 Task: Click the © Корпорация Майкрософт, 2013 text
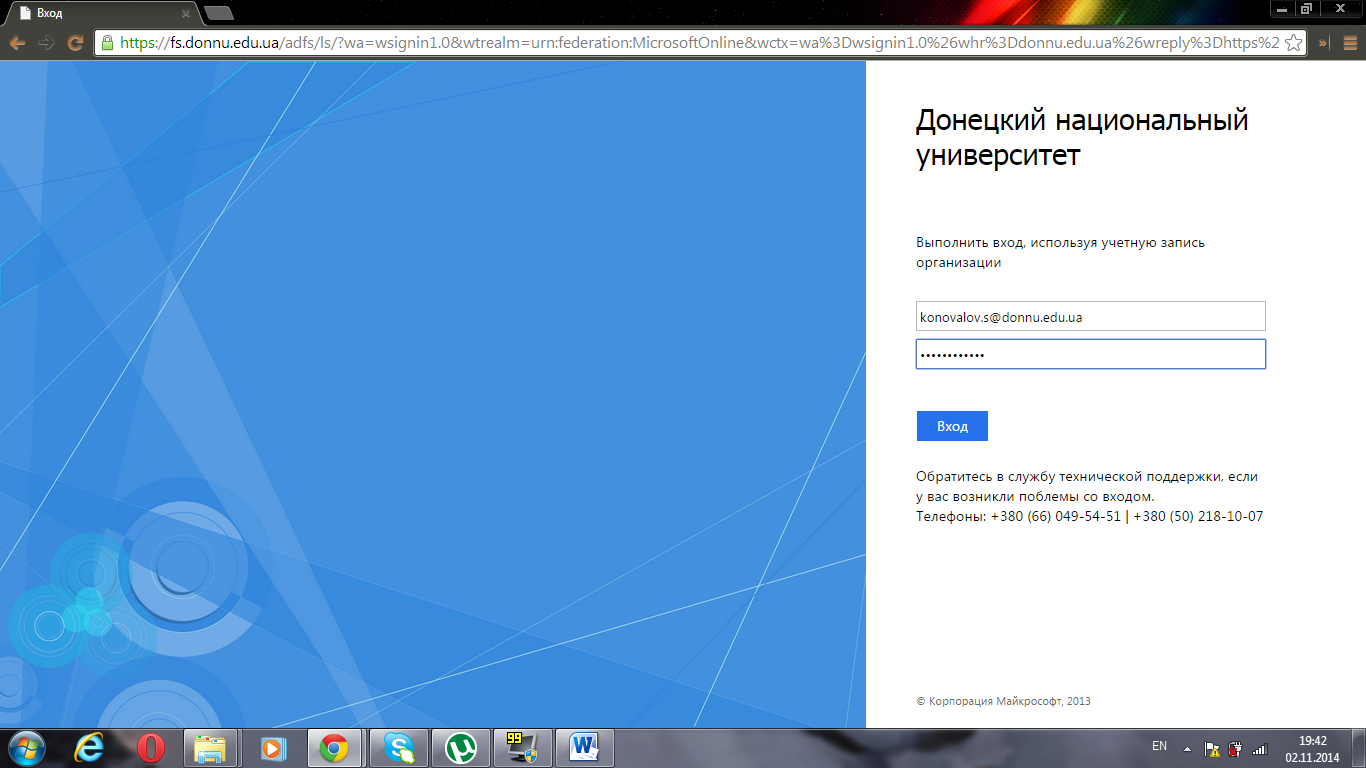click(1003, 701)
